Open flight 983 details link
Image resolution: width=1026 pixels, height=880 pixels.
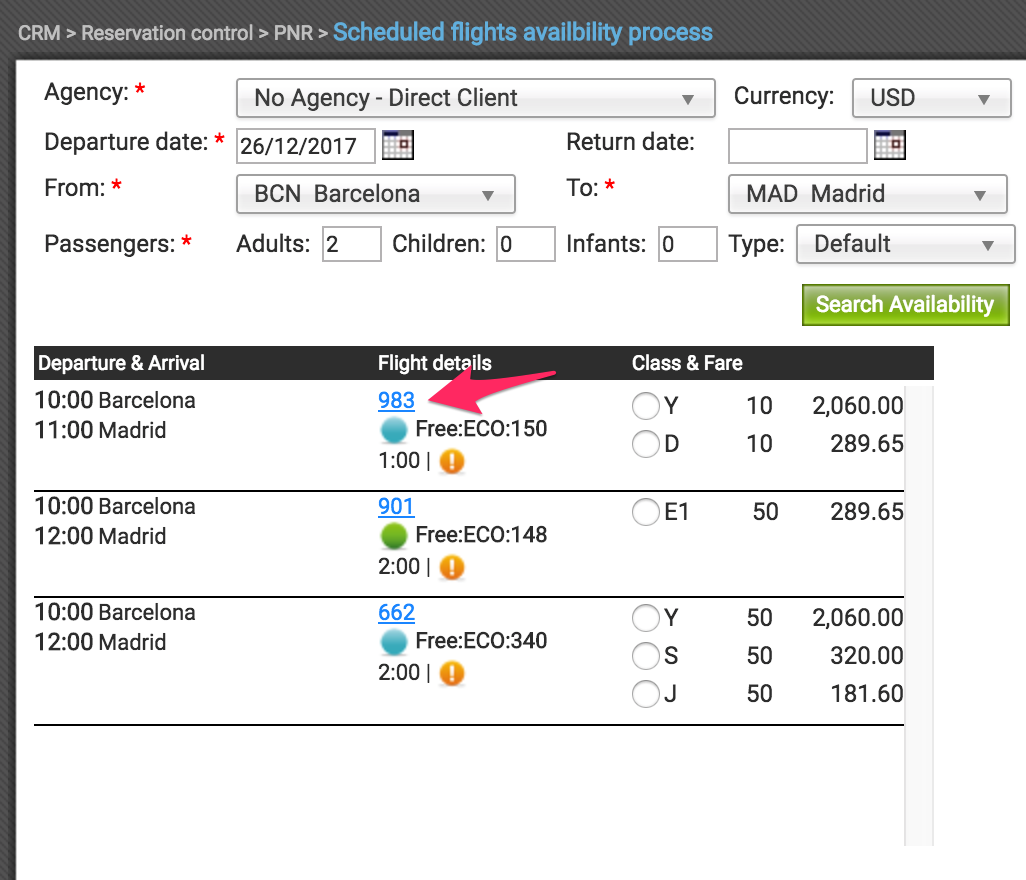[x=397, y=400]
